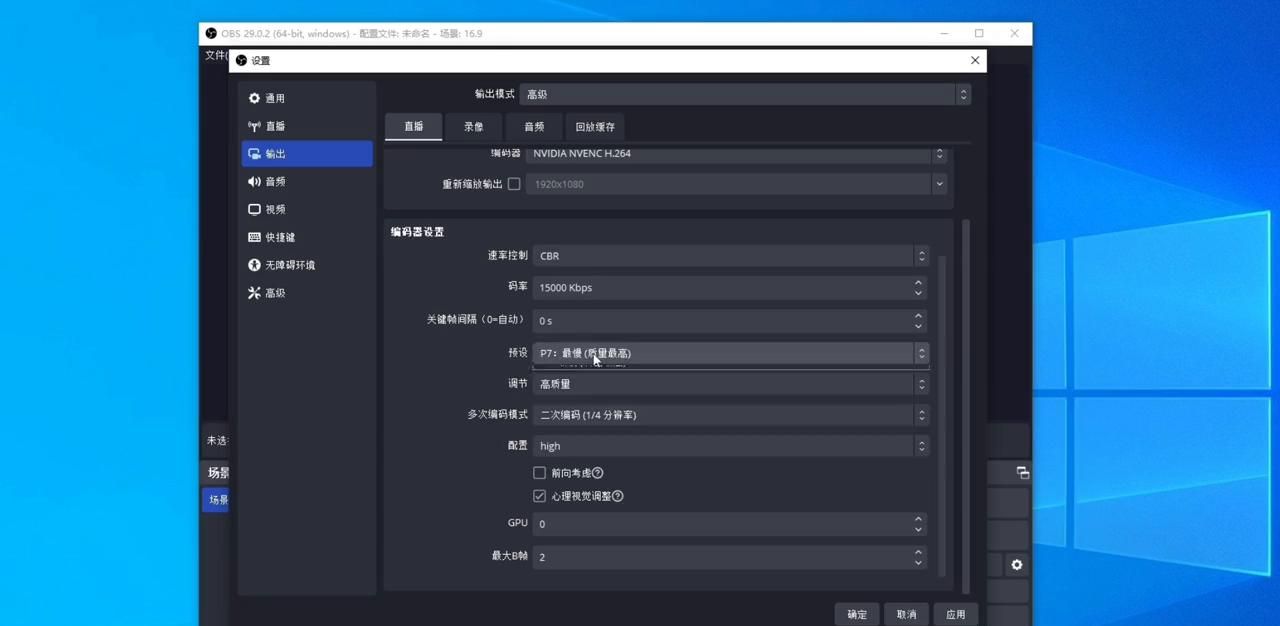Open 文件 menu in OBS main window
Screen dimensions: 1280x626
tap(216, 55)
